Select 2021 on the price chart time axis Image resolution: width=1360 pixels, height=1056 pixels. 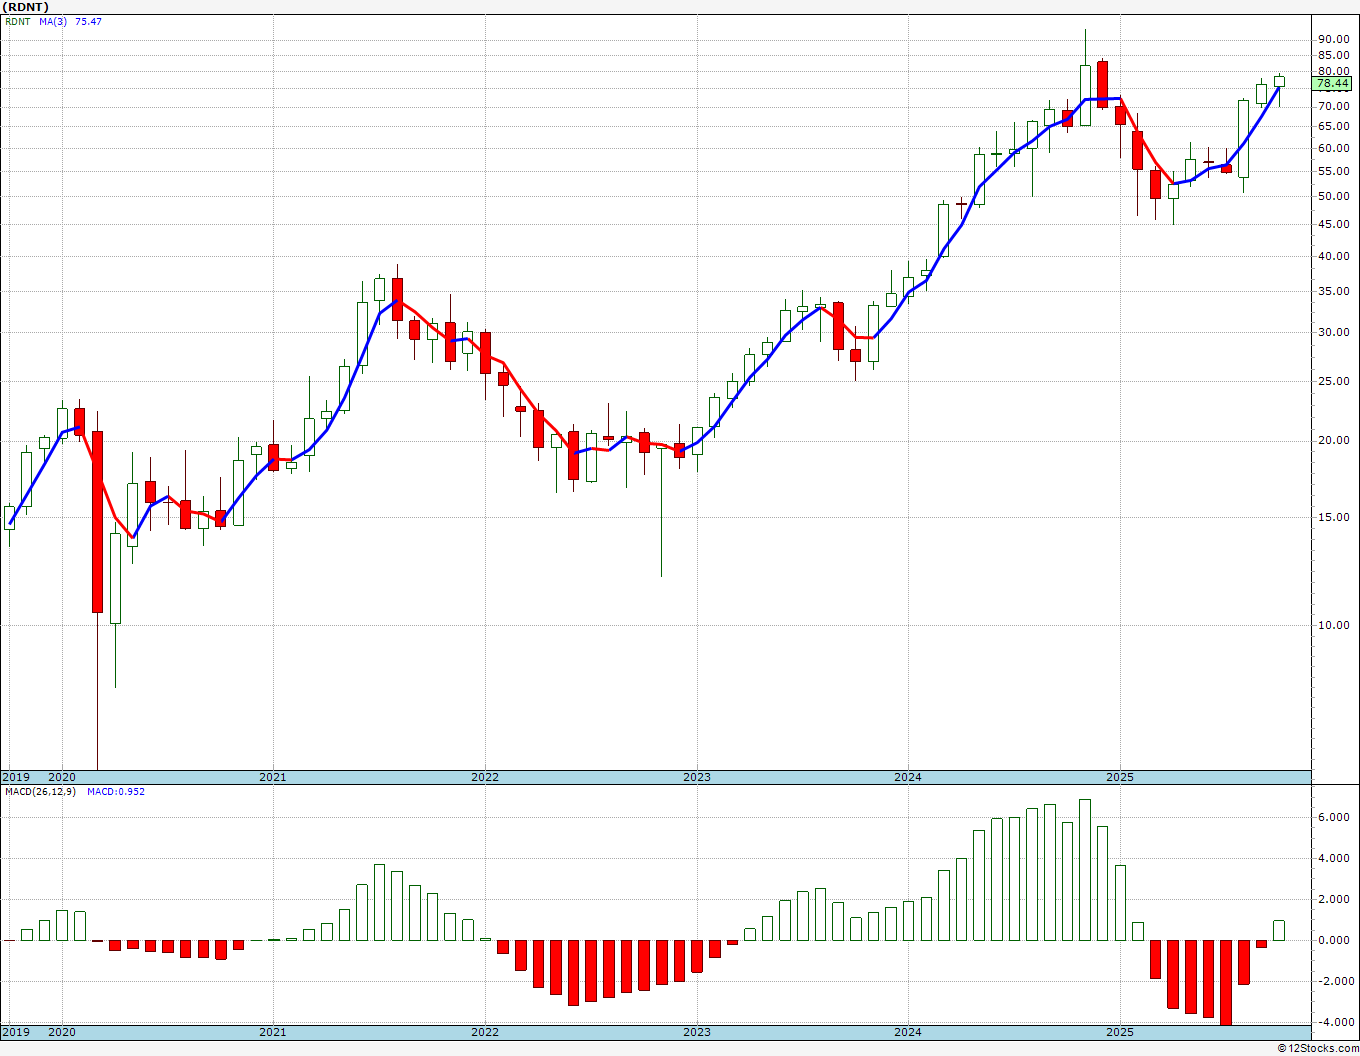(x=273, y=777)
